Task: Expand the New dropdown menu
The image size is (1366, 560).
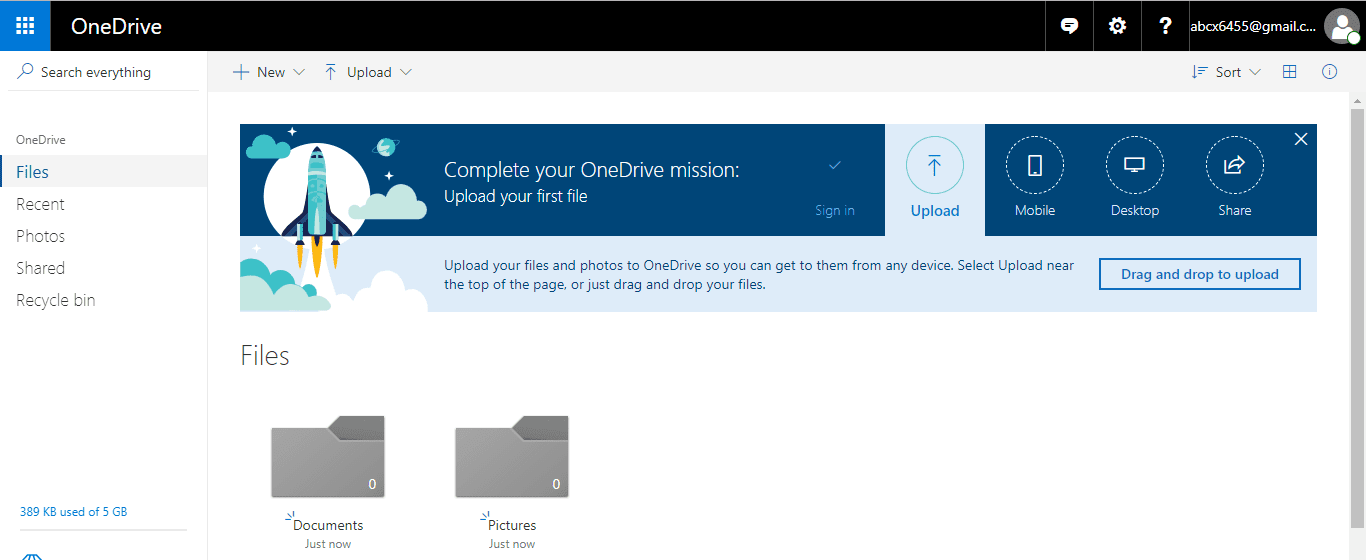Action: (269, 72)
